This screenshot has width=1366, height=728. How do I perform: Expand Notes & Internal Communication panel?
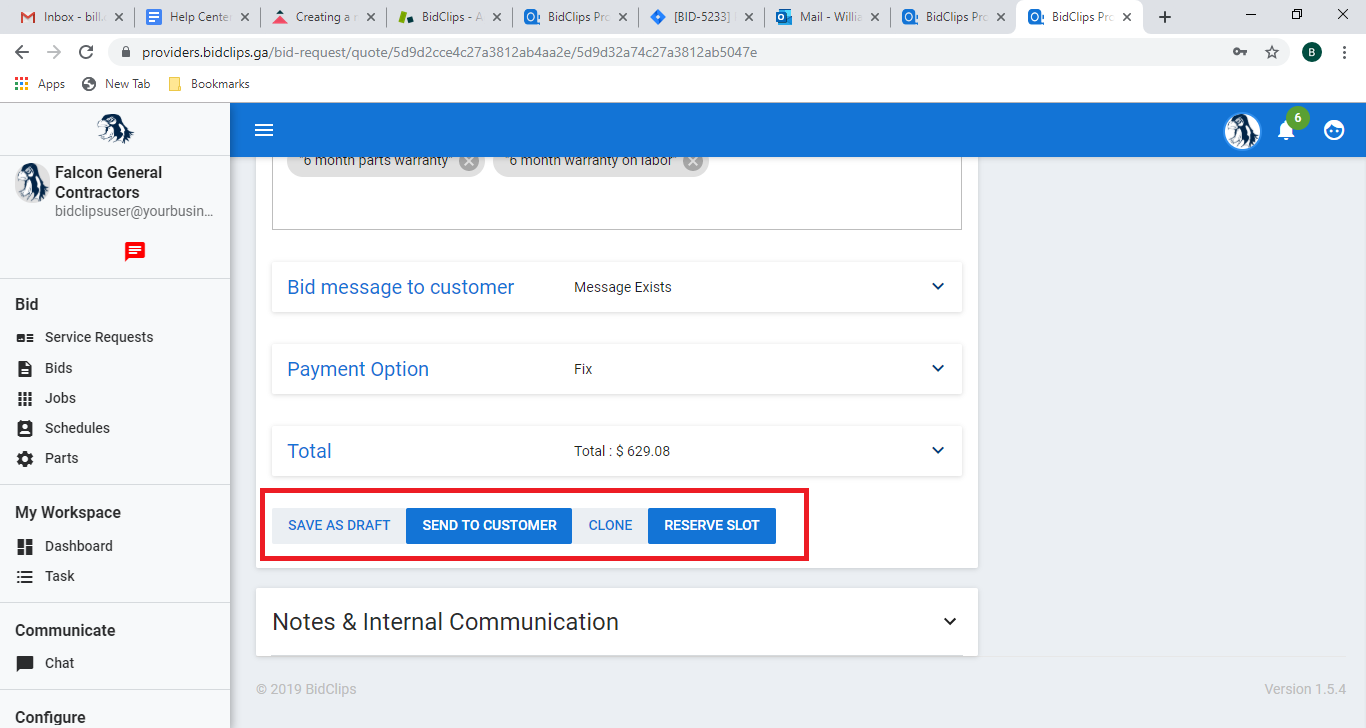click(x=617, y=622)
